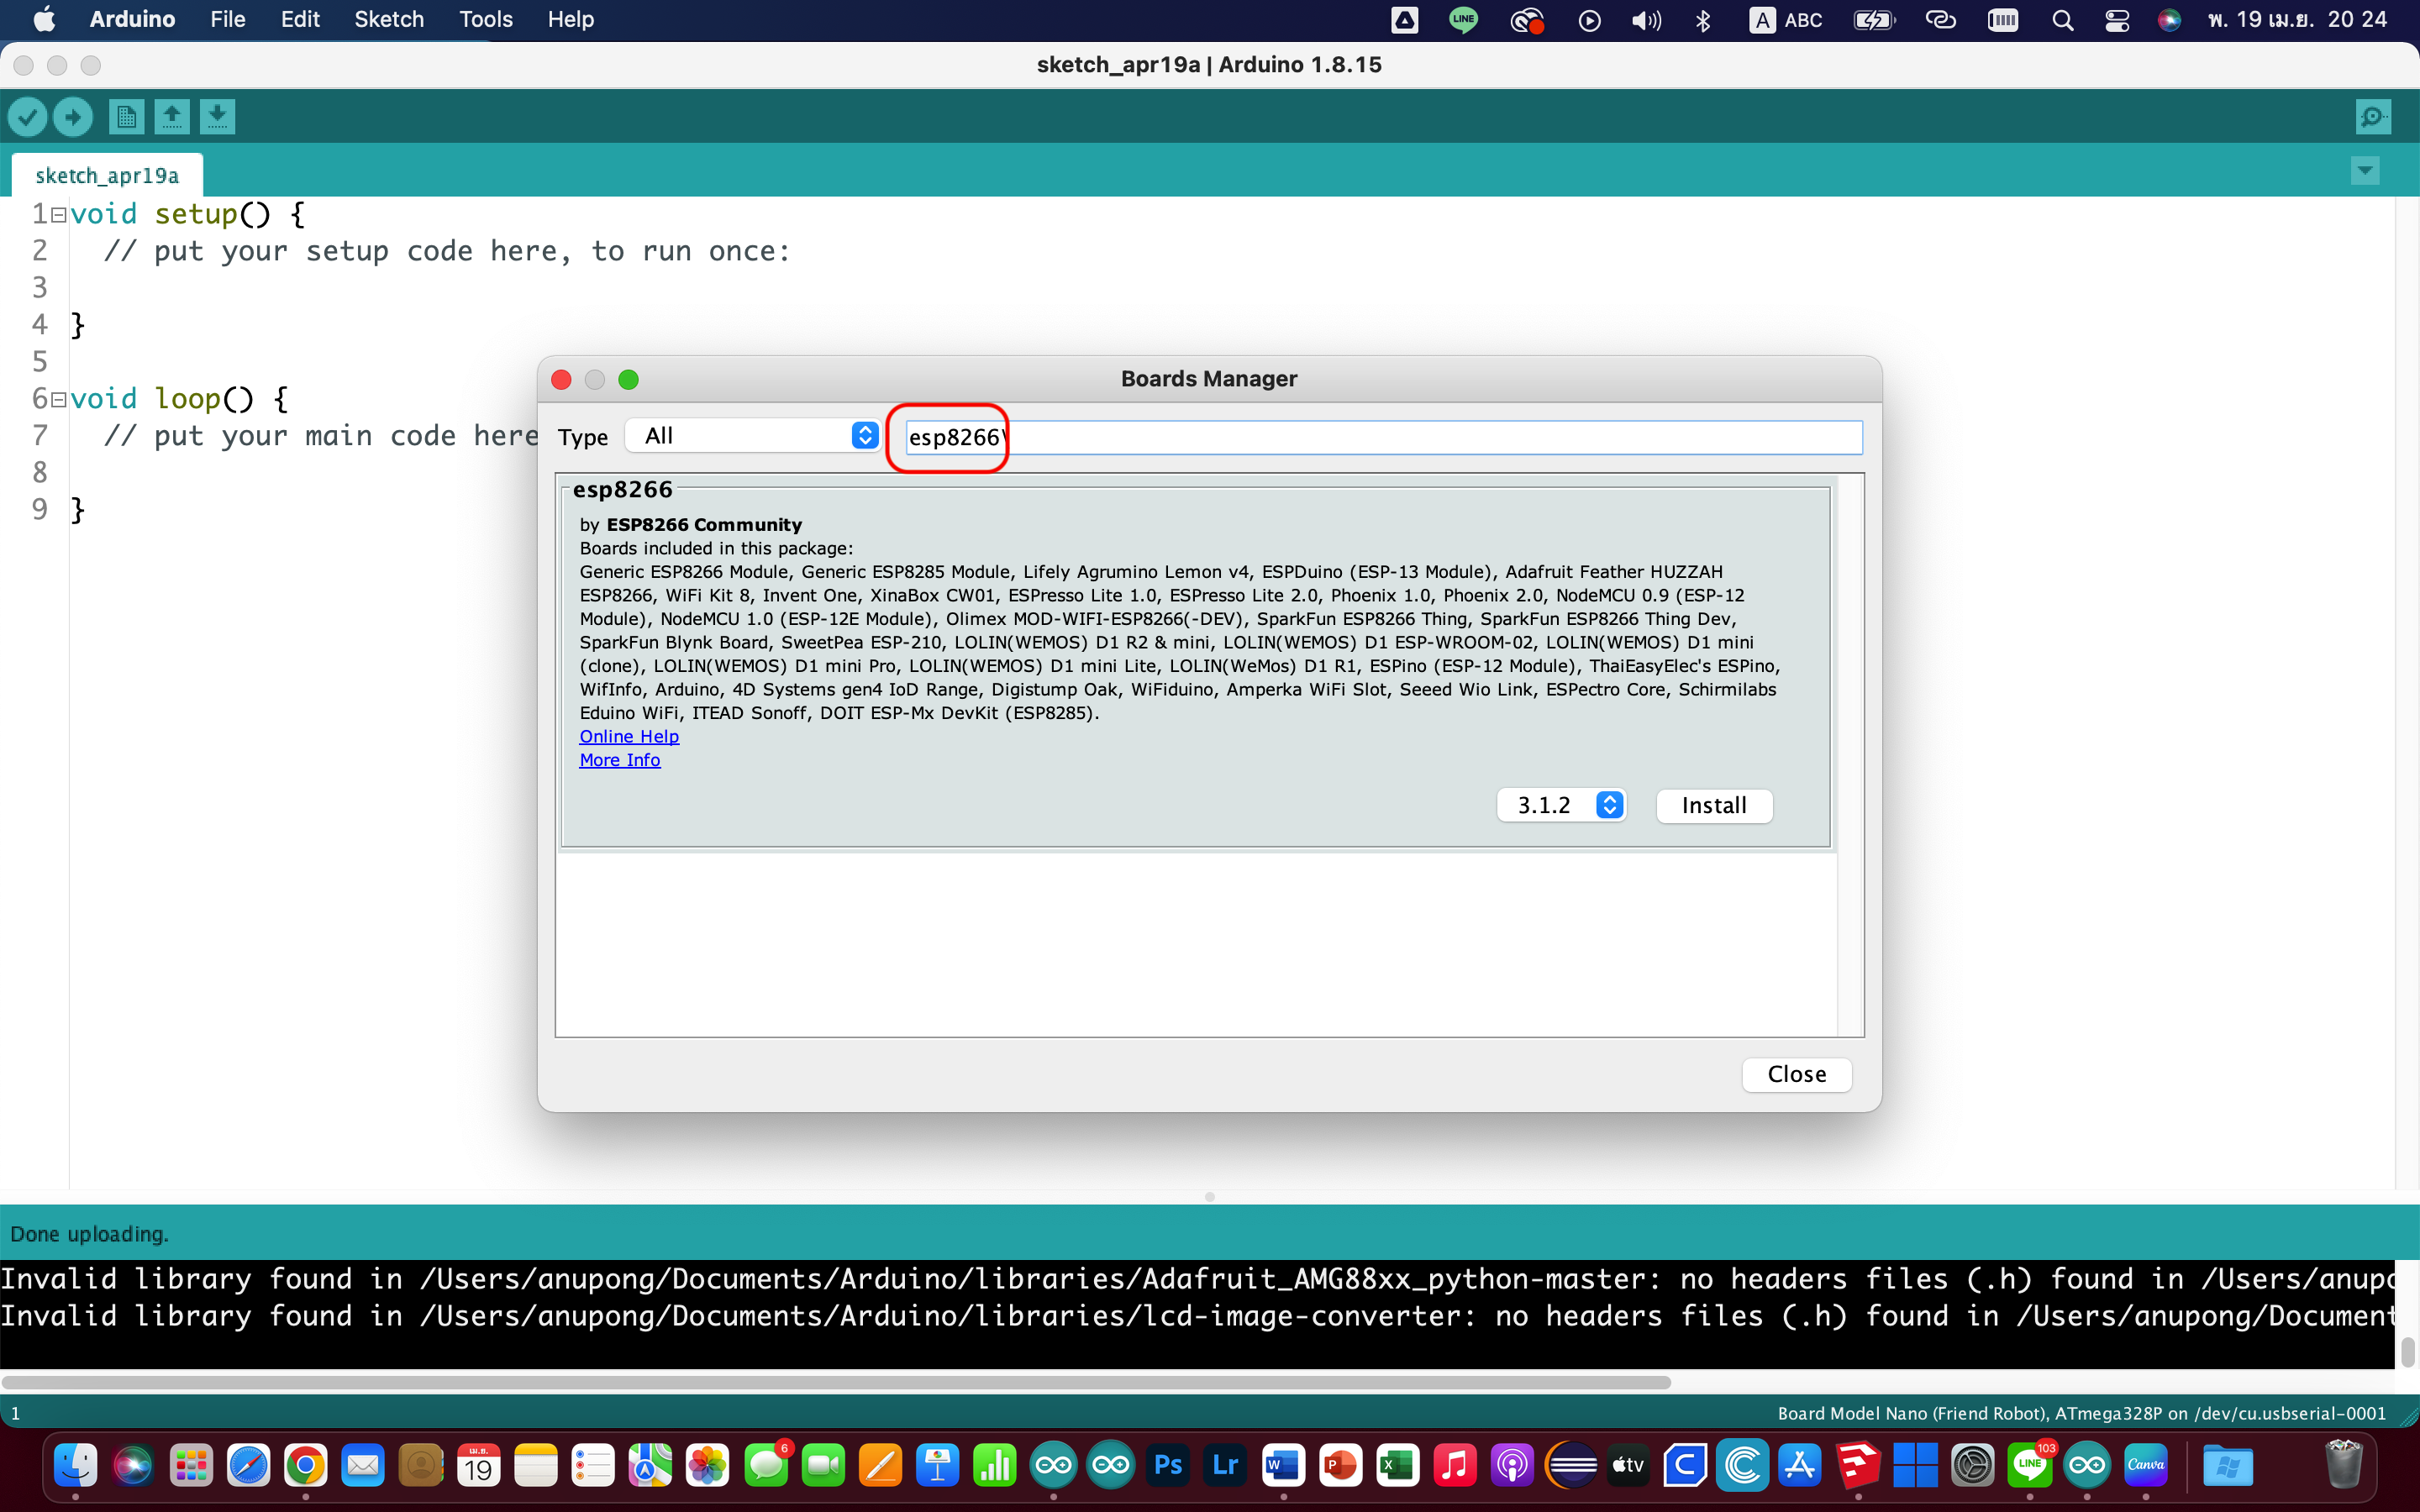Open PowerPoint from the Dock
Viewport: 2420px width, 1512px height.
[x=1341, y=1466]
